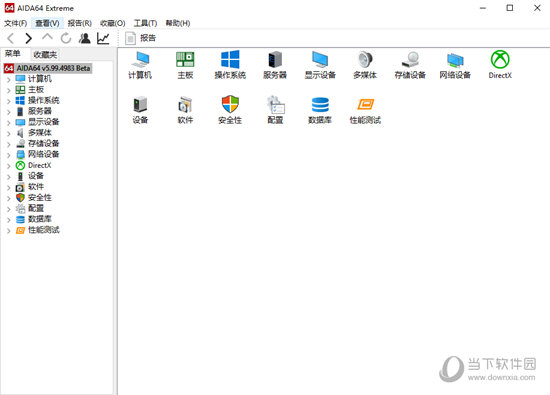Minimize the AIDA64 Extreme window
550x395 pixels.
[x=483, y=8]
